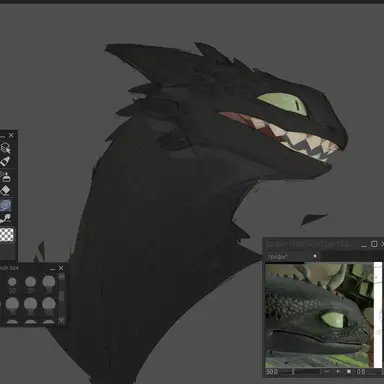Maximize the reference image window
The width and height of the screenshot is (384, 384).
point(374,244)
